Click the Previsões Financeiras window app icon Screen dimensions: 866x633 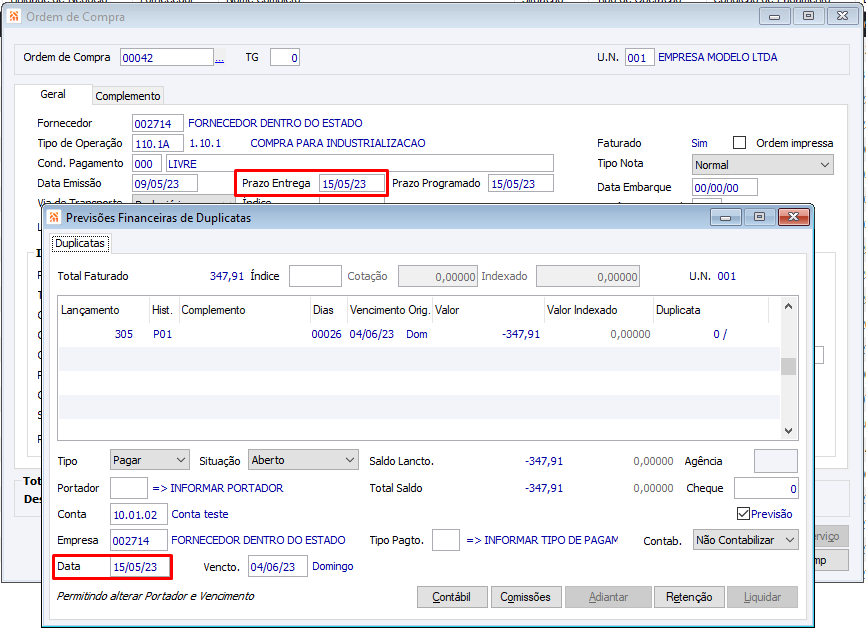point(54,218)
